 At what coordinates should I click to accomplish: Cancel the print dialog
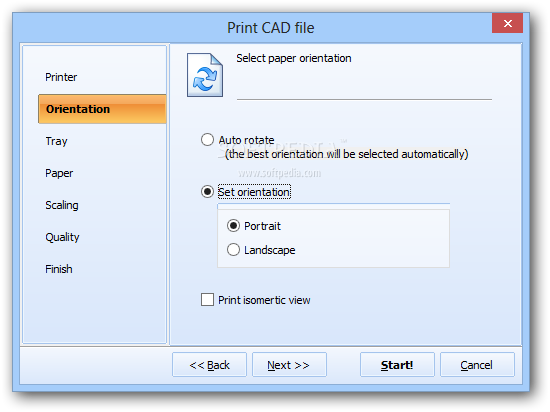point(477,365)
